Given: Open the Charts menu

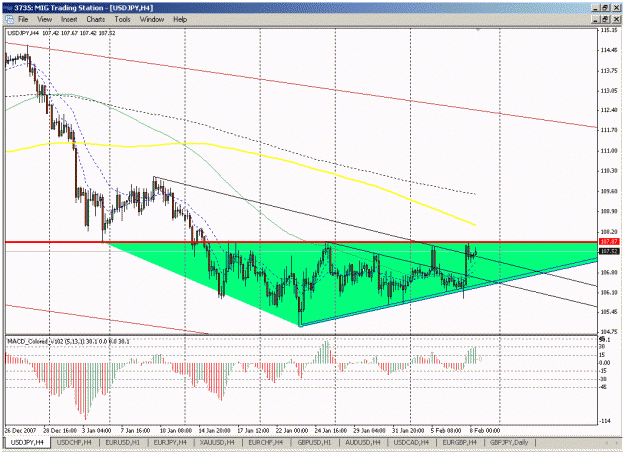Looking at the screenshot, I should point(96,19).
